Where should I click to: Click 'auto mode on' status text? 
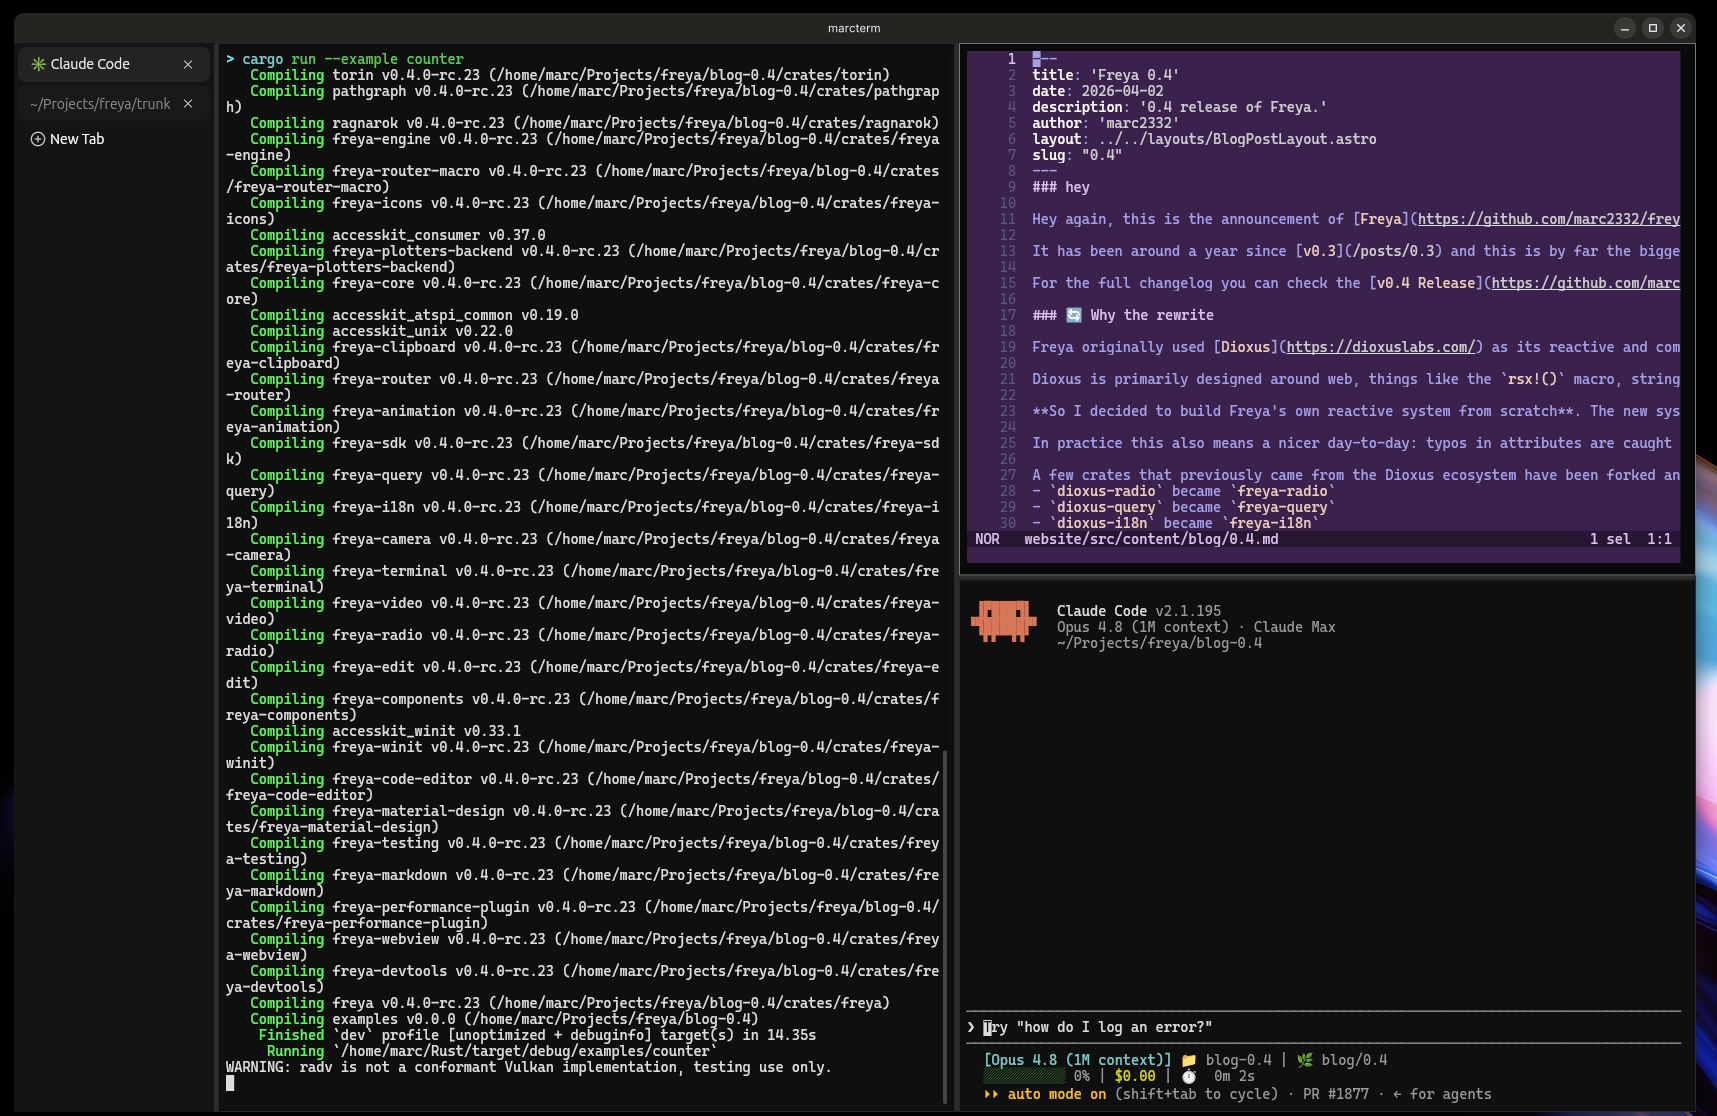(1057, 1094)
